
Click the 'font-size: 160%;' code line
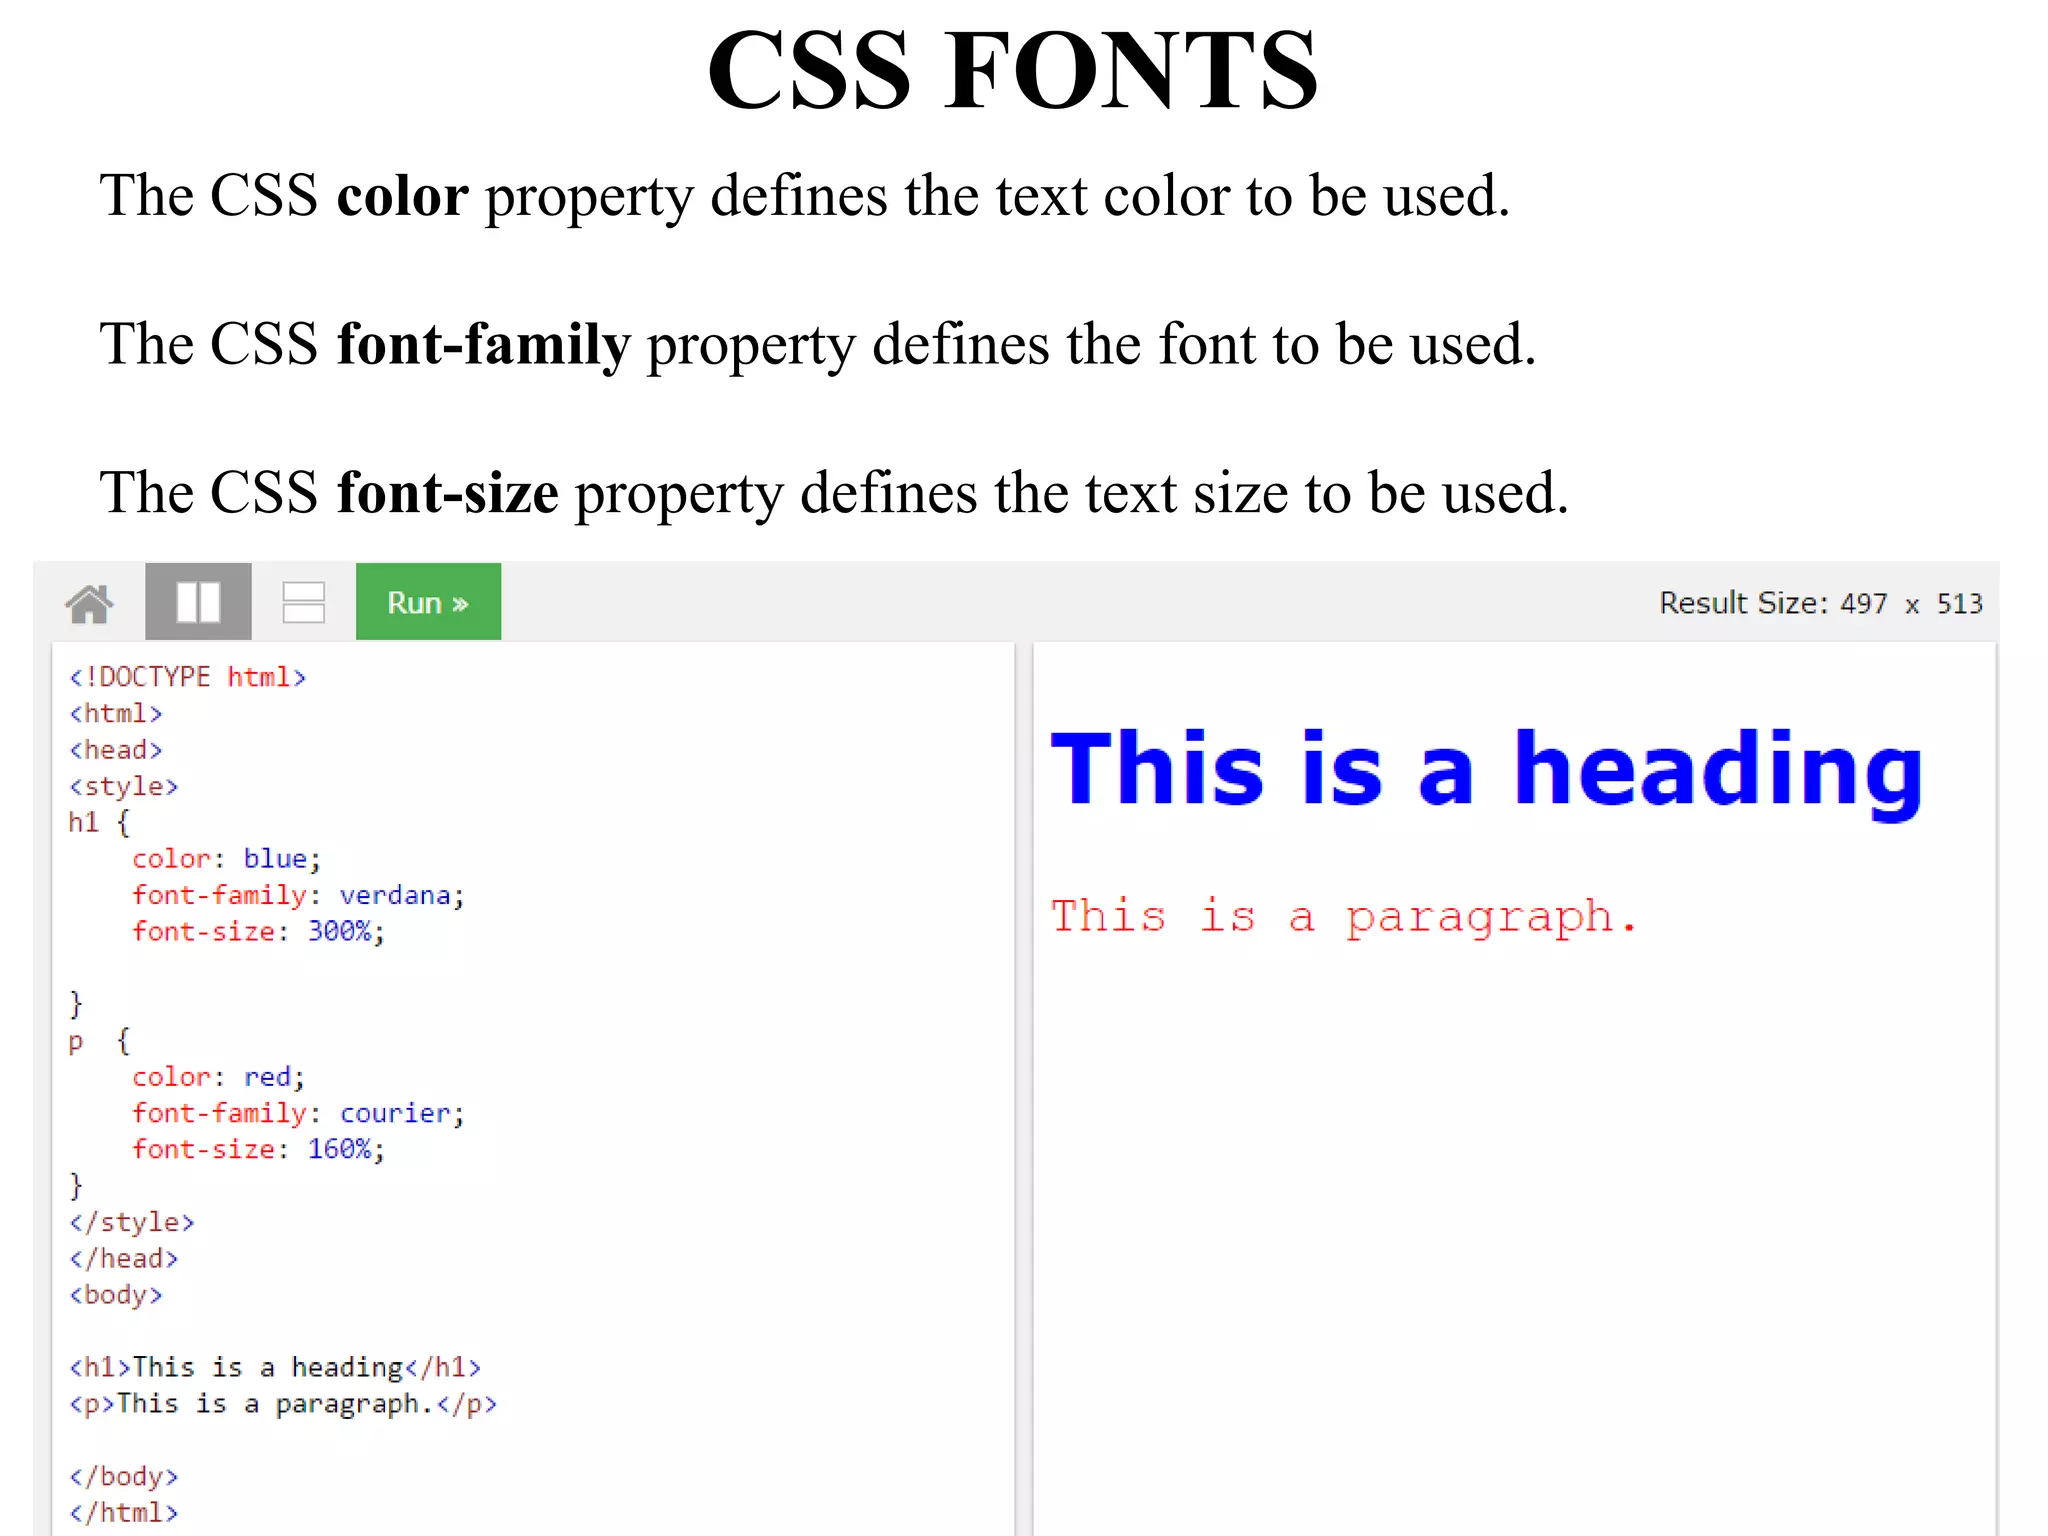(x=258, y=1149)
